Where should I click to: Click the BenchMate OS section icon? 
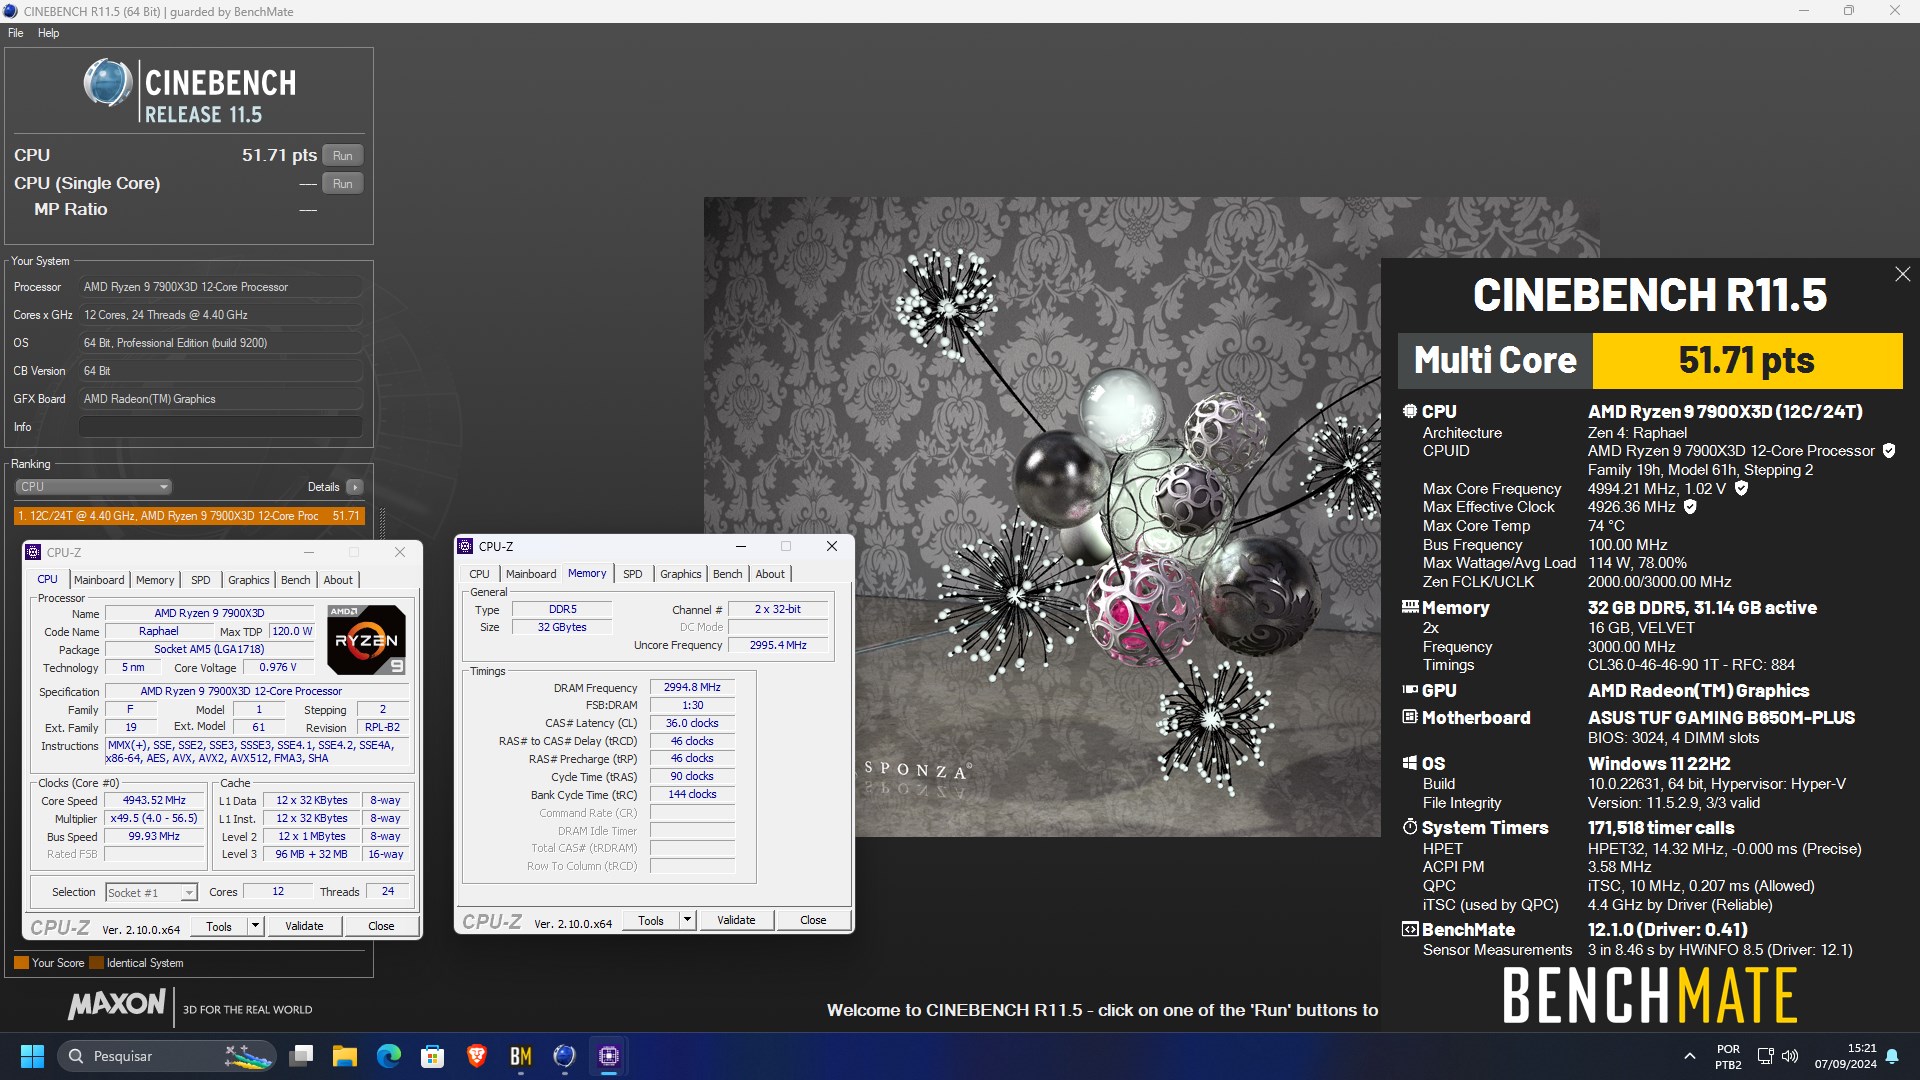[1410, 763]
